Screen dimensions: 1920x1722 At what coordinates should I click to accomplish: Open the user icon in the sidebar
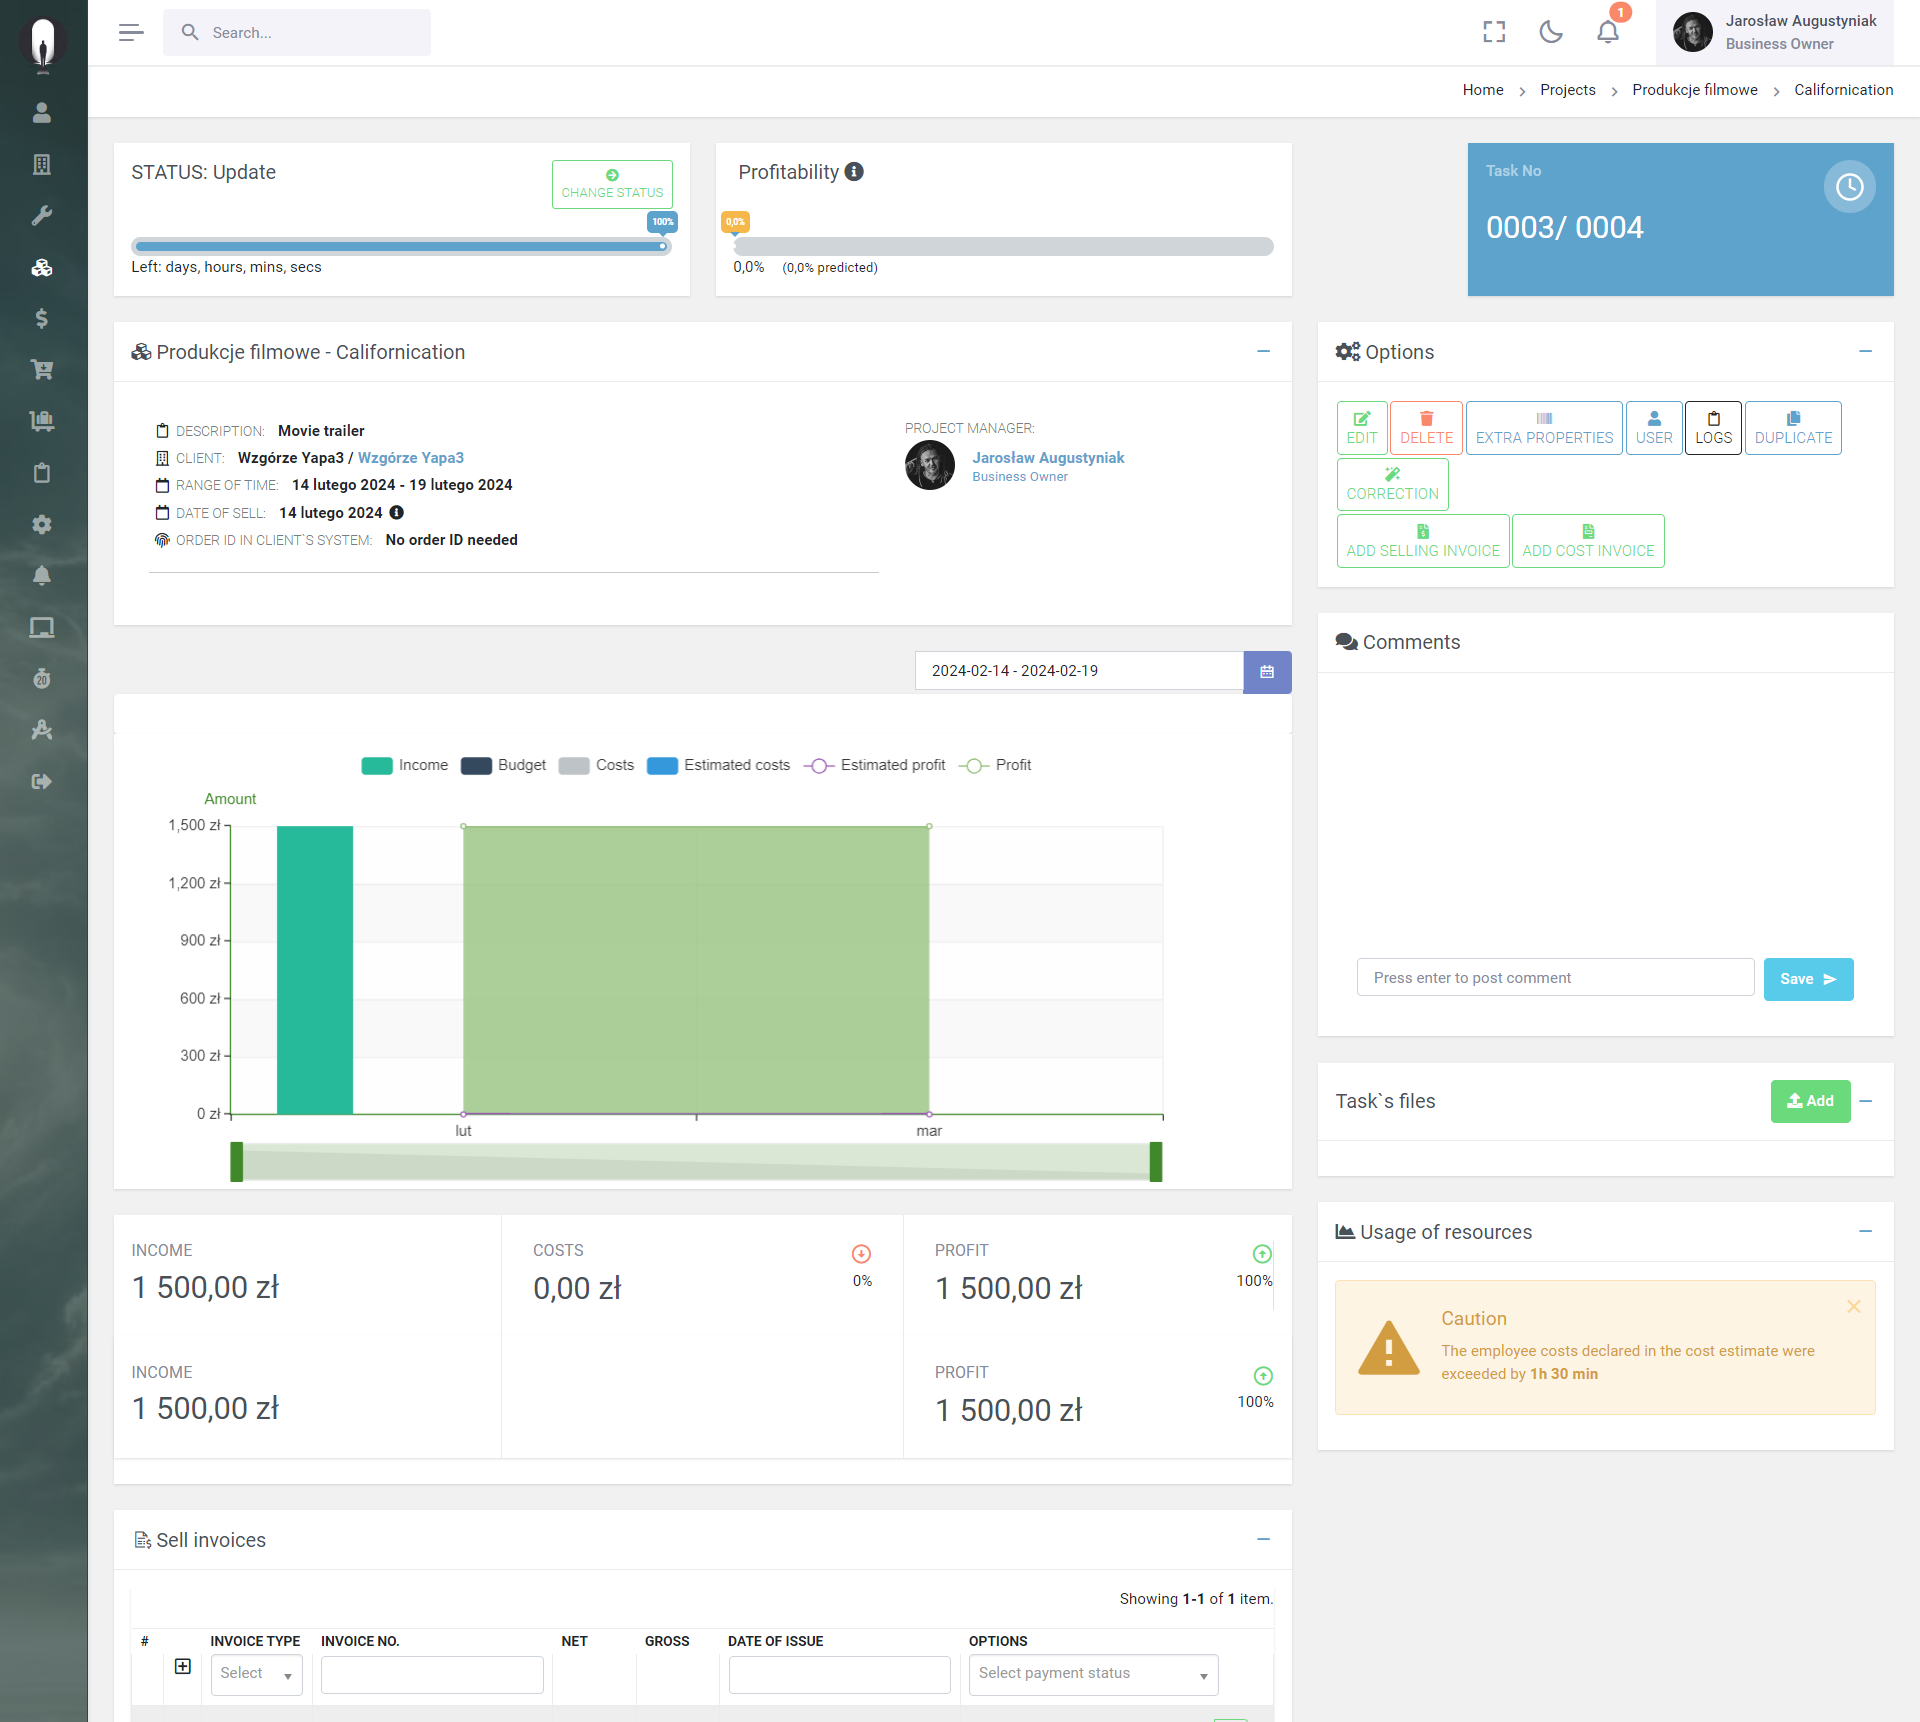[x=42, y=113]
